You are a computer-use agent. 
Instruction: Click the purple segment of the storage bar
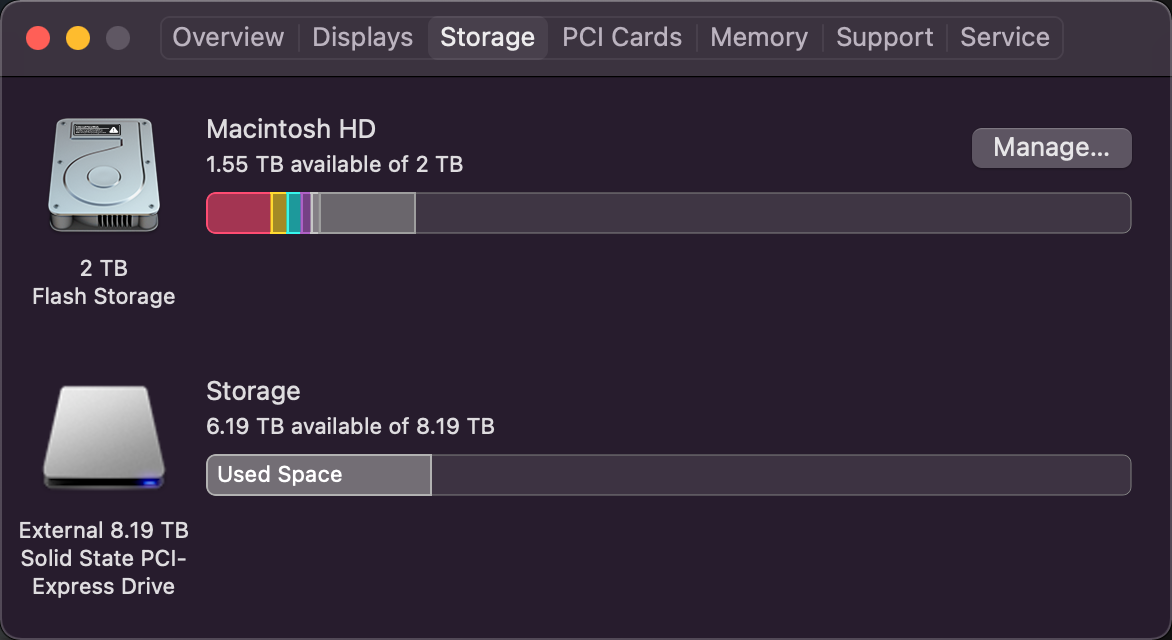tap(306, 213)
